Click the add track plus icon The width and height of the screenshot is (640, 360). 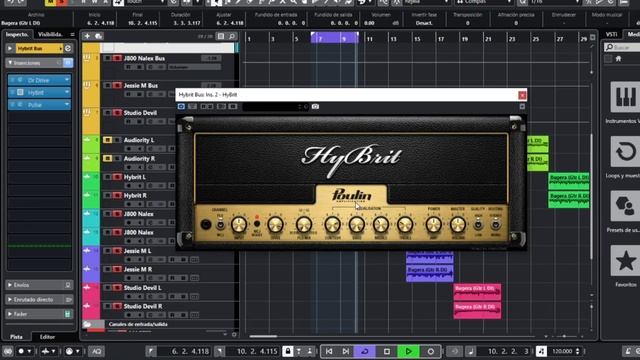[87, 36]
